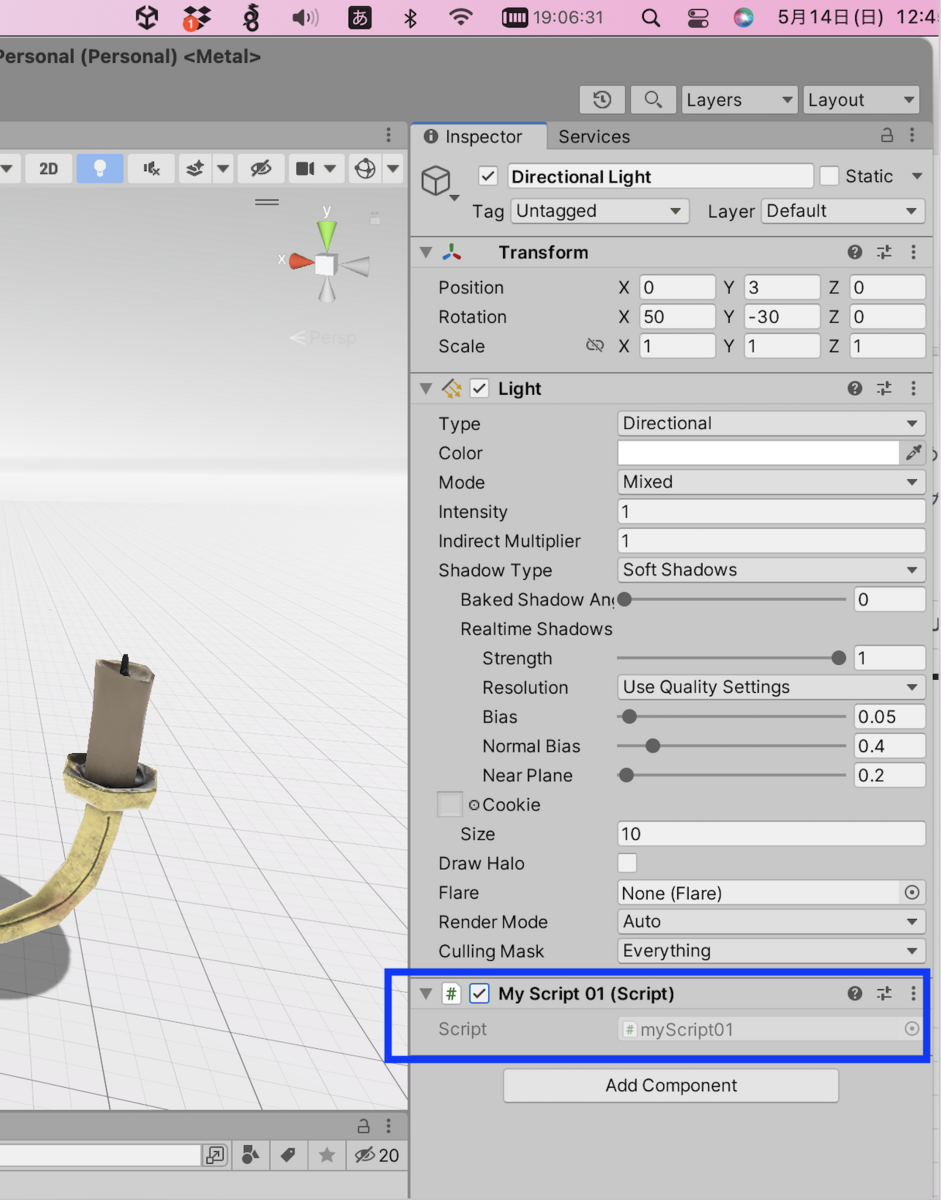The width and height of the screenshot is (941, 1200).
Task: Open the Culling Mask dropdown
Action: click(x=771, y=951)
